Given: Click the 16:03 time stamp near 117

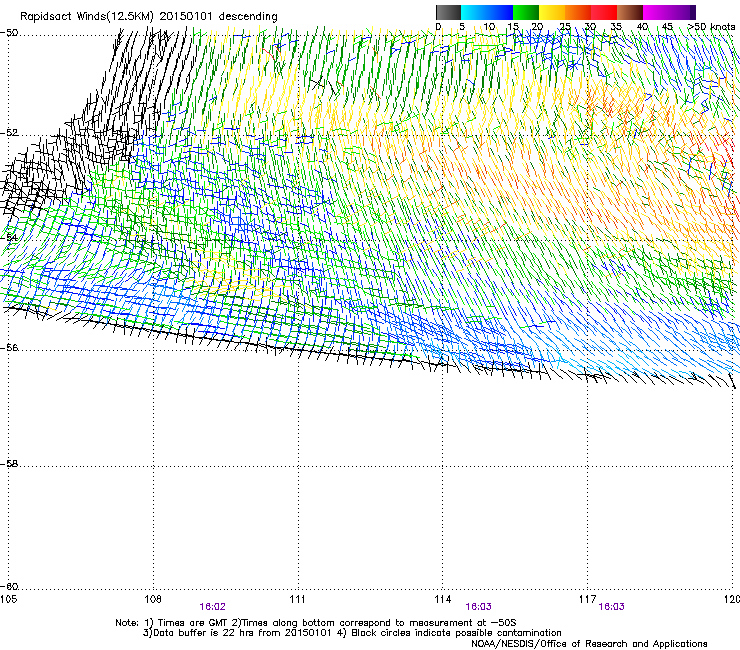Looking at the screenshot, I should coord(611,607).
